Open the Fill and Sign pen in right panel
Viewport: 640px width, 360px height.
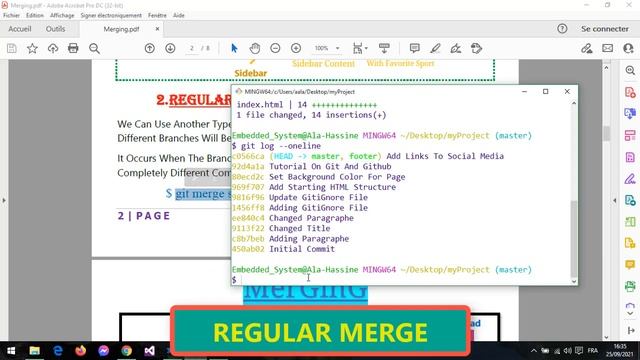[630, 179]
